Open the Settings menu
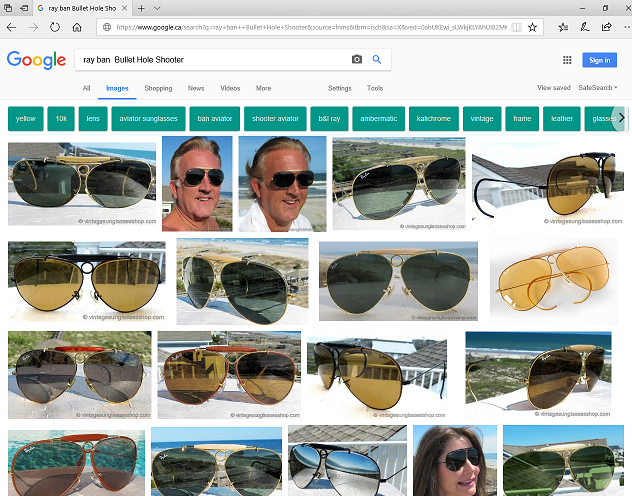 (340, 88)
